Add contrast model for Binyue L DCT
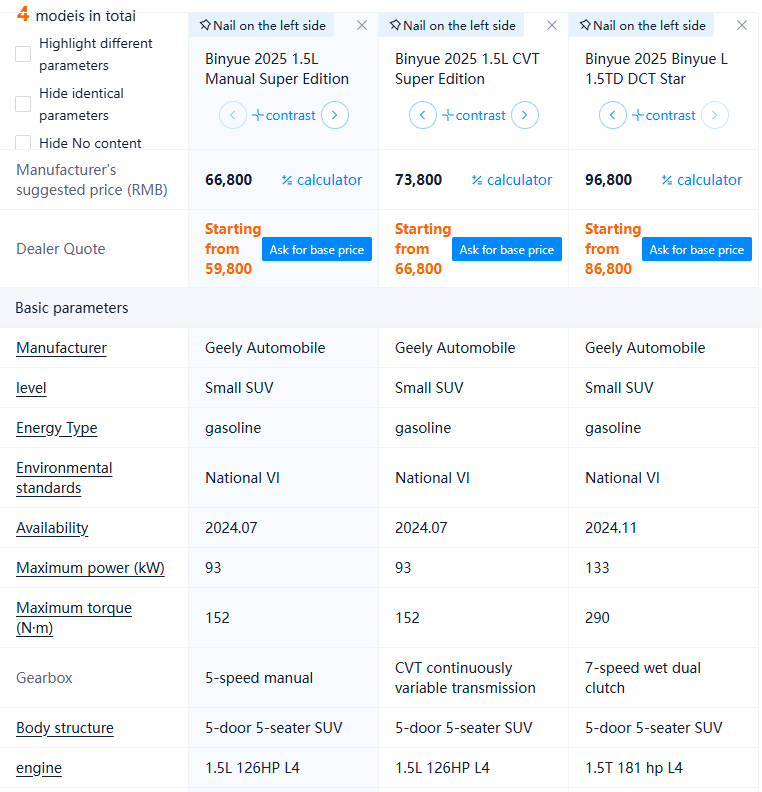 [664, 115]
